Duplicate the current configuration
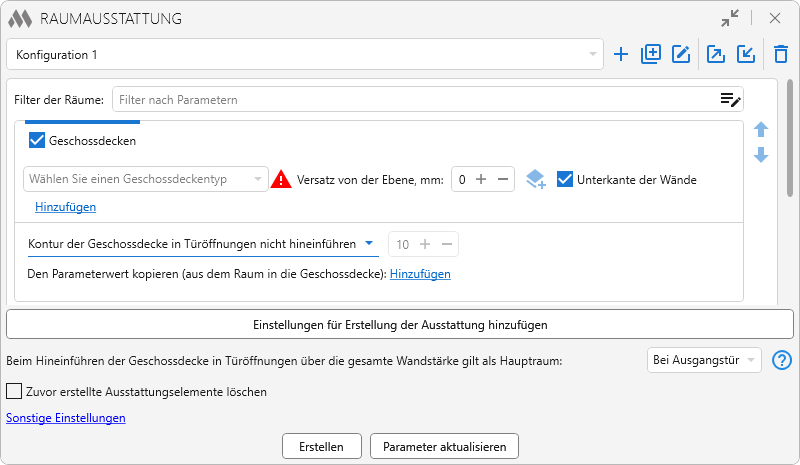 (651, 55)
